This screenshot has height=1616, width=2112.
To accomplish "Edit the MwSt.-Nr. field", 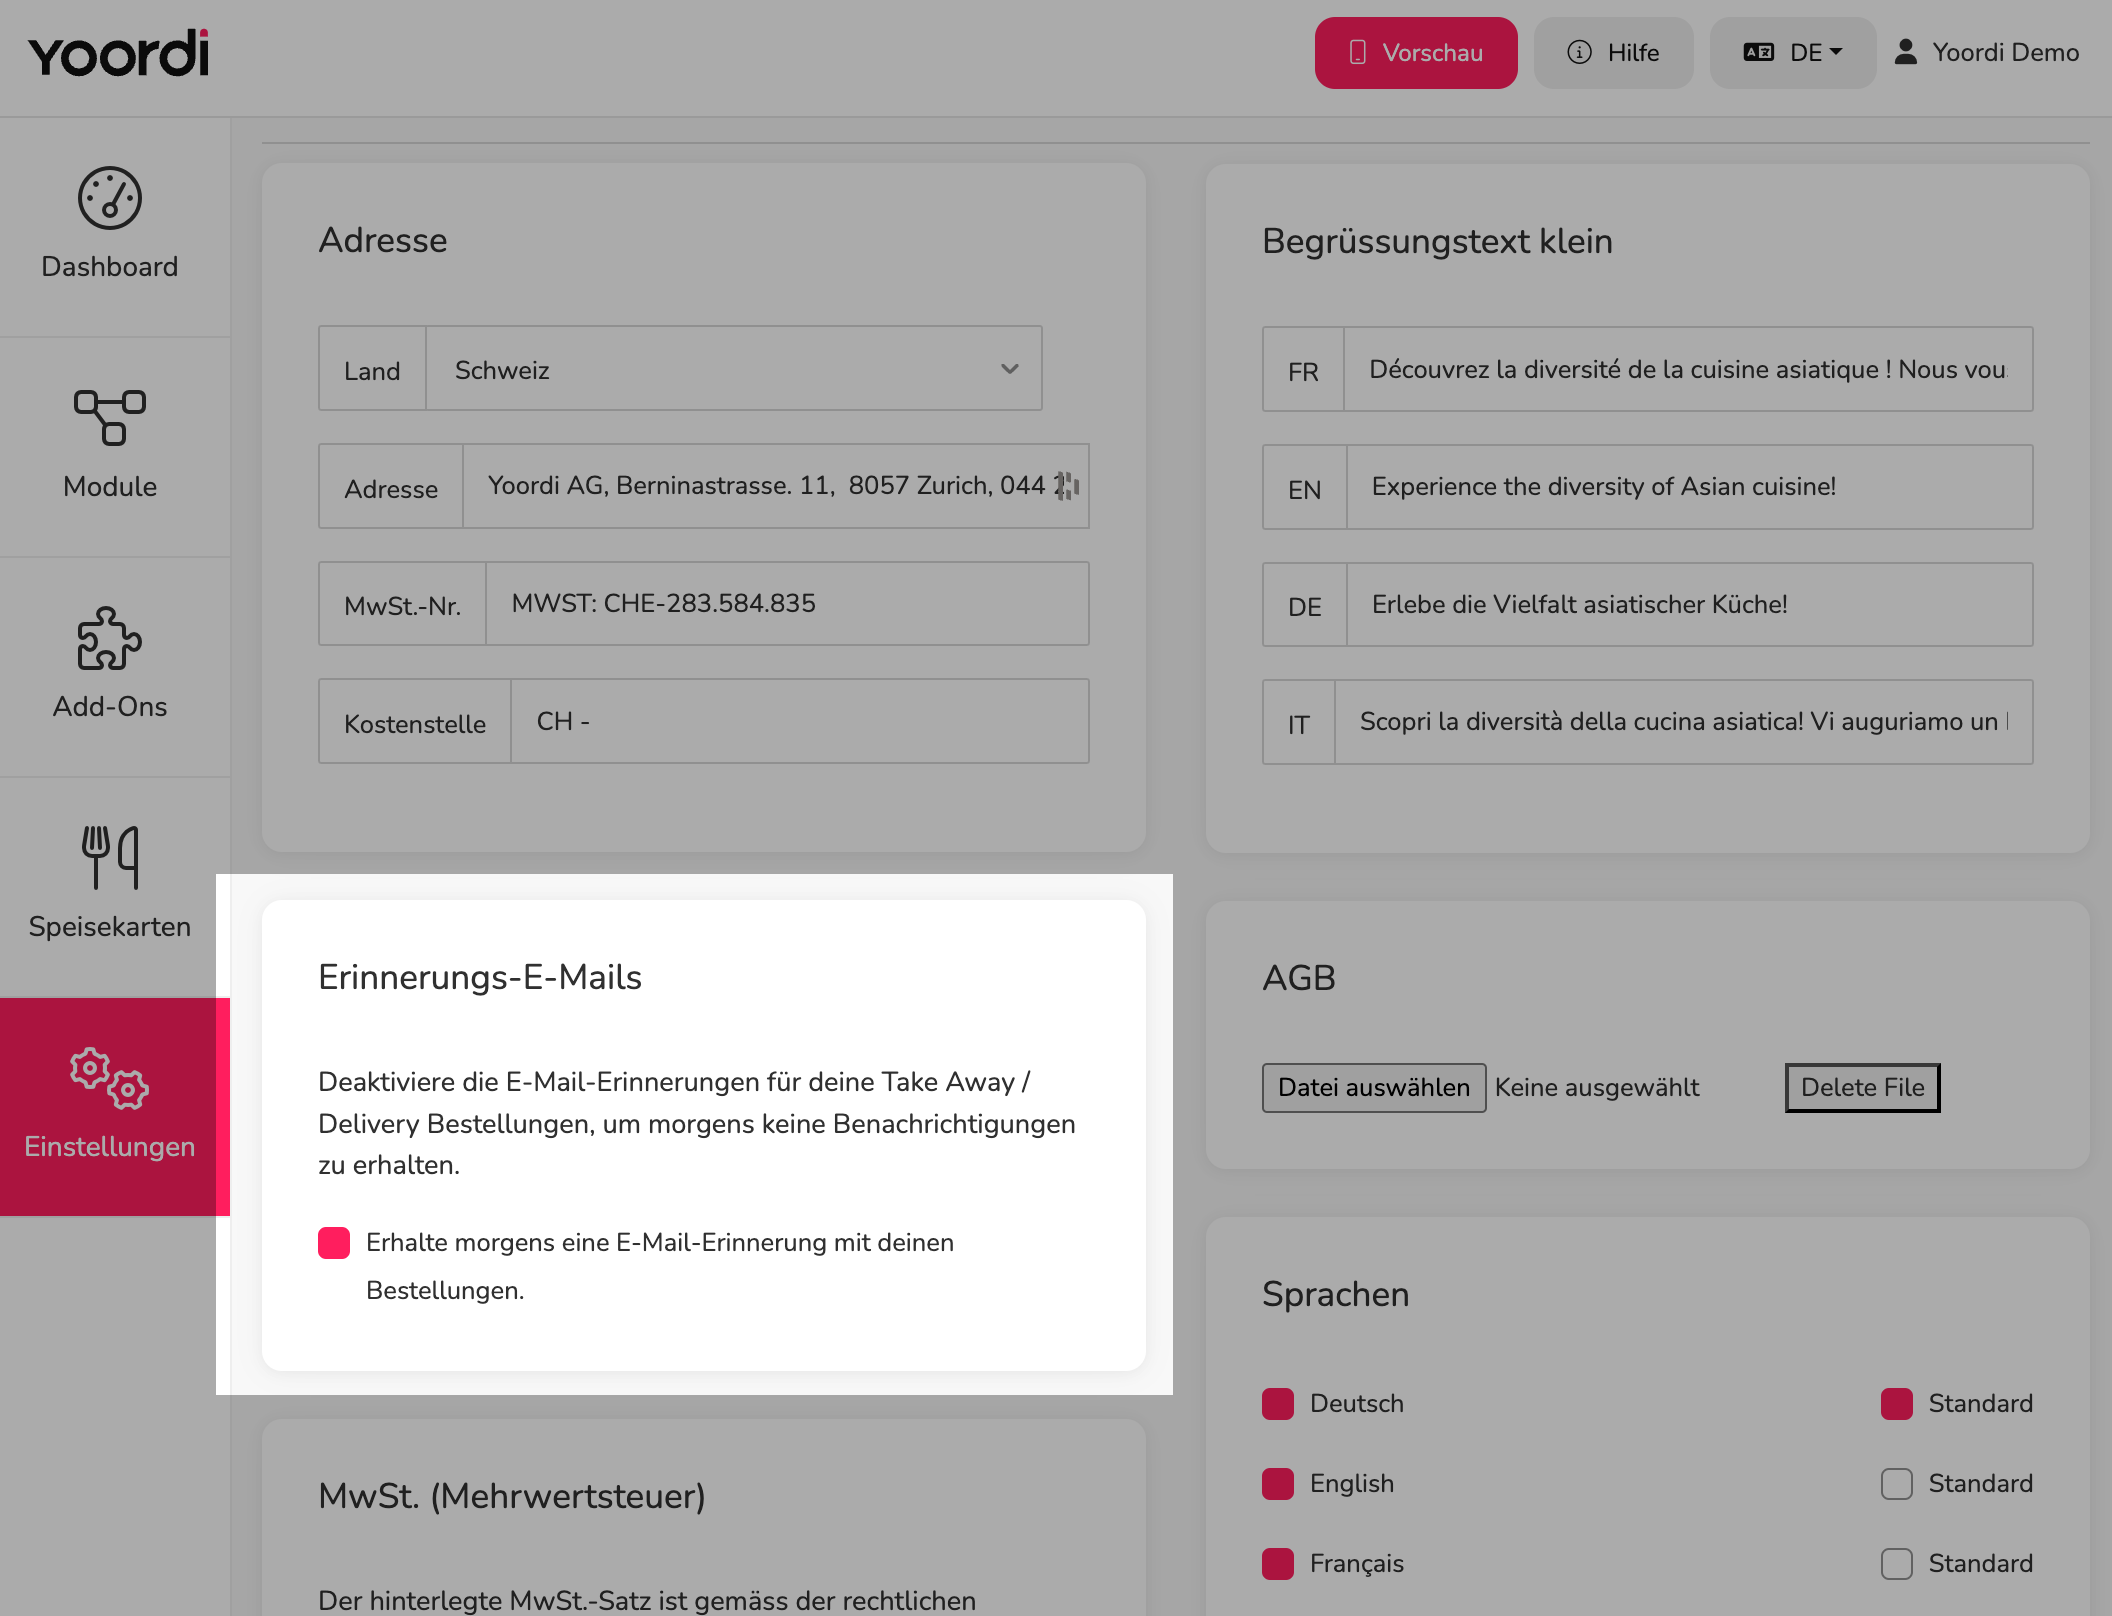I will [788, 603].
